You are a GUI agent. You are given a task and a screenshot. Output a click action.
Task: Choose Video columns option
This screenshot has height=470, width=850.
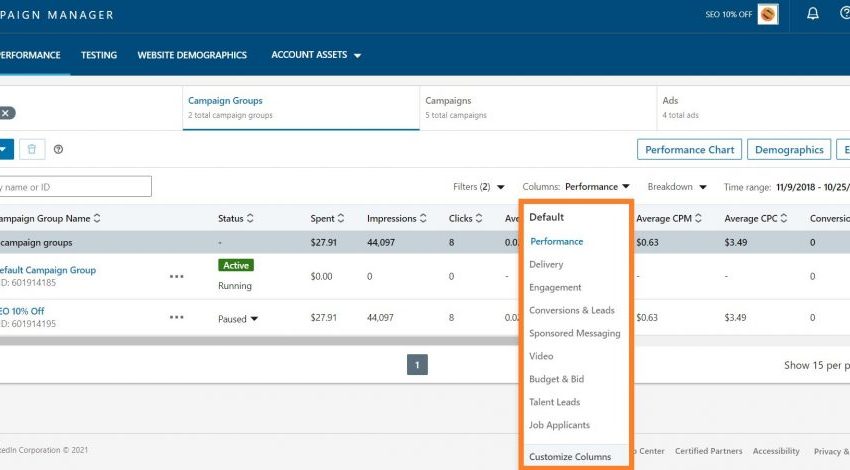point(541,356)
